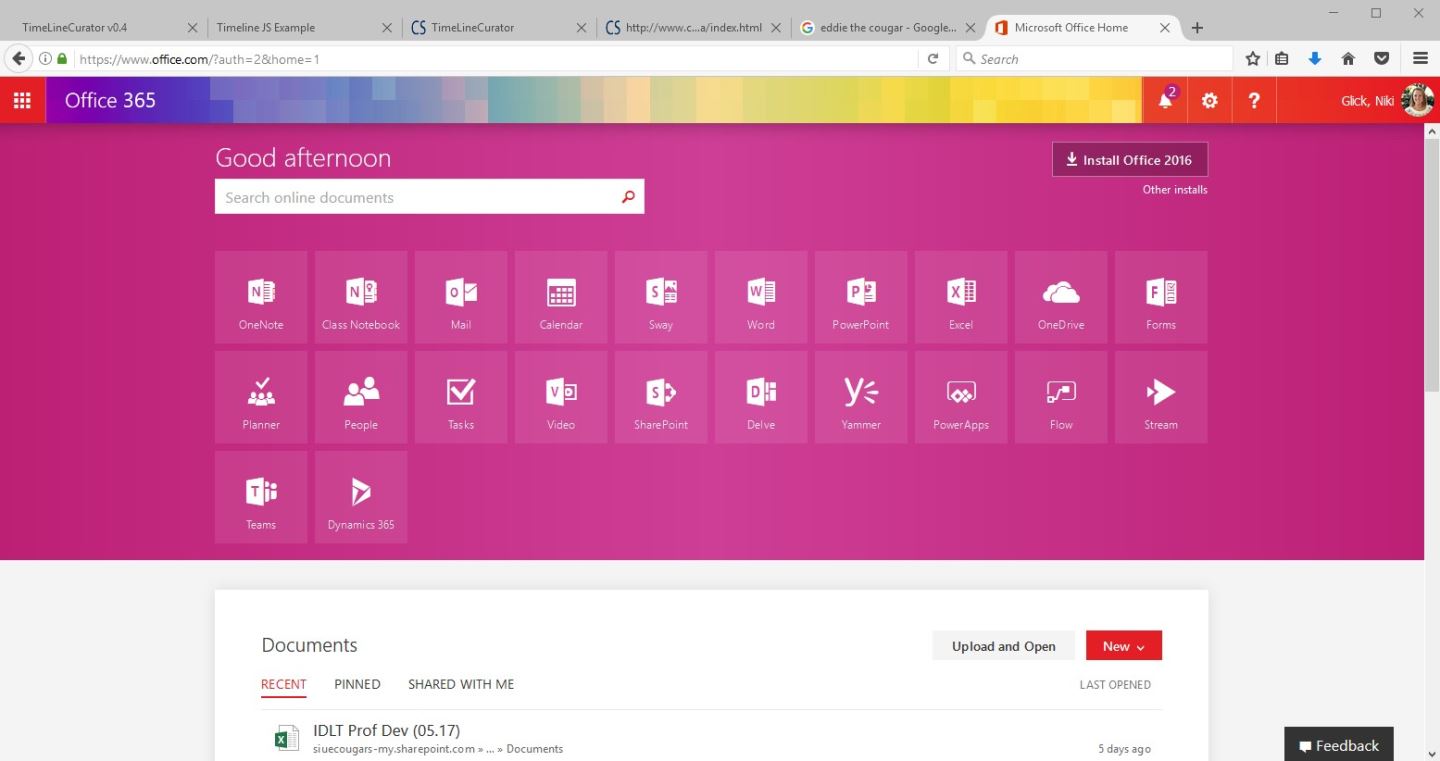Screen dimensions: 1440x761
Task: Open the Planner app tile
Action: pyautogui.click(x=261, y=397)
